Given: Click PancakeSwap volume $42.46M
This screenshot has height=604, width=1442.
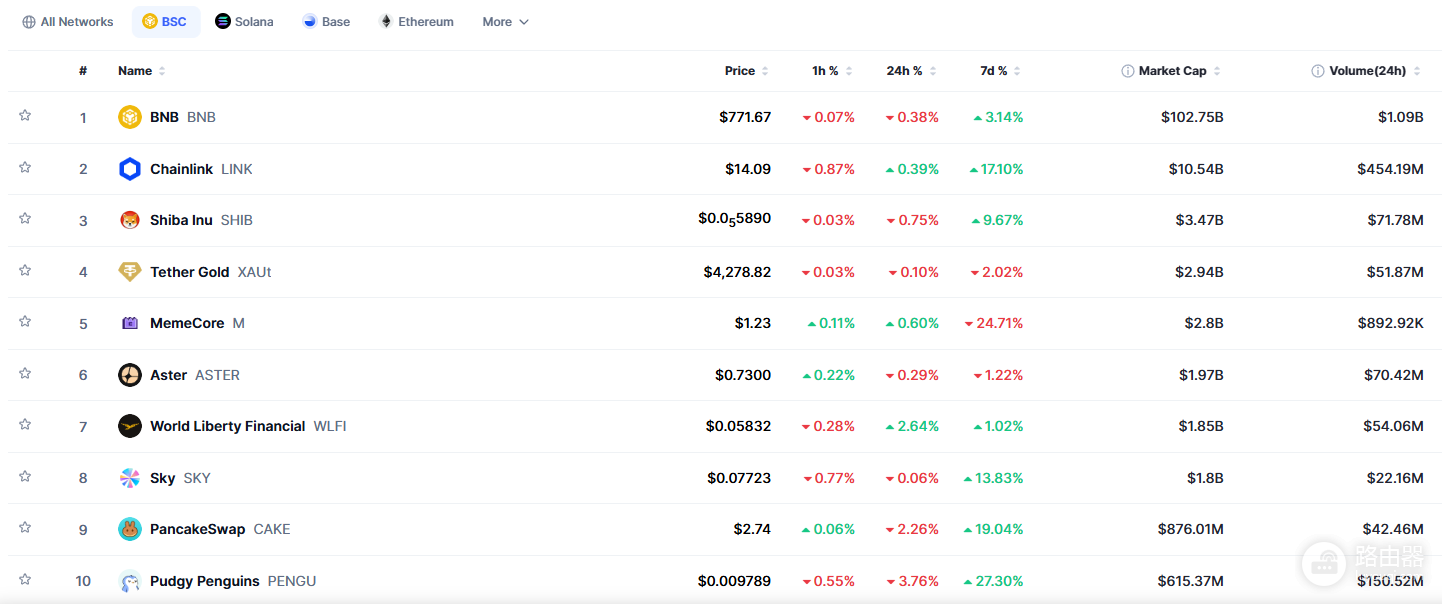Looking at the screenshot, I should point(1393,529).
